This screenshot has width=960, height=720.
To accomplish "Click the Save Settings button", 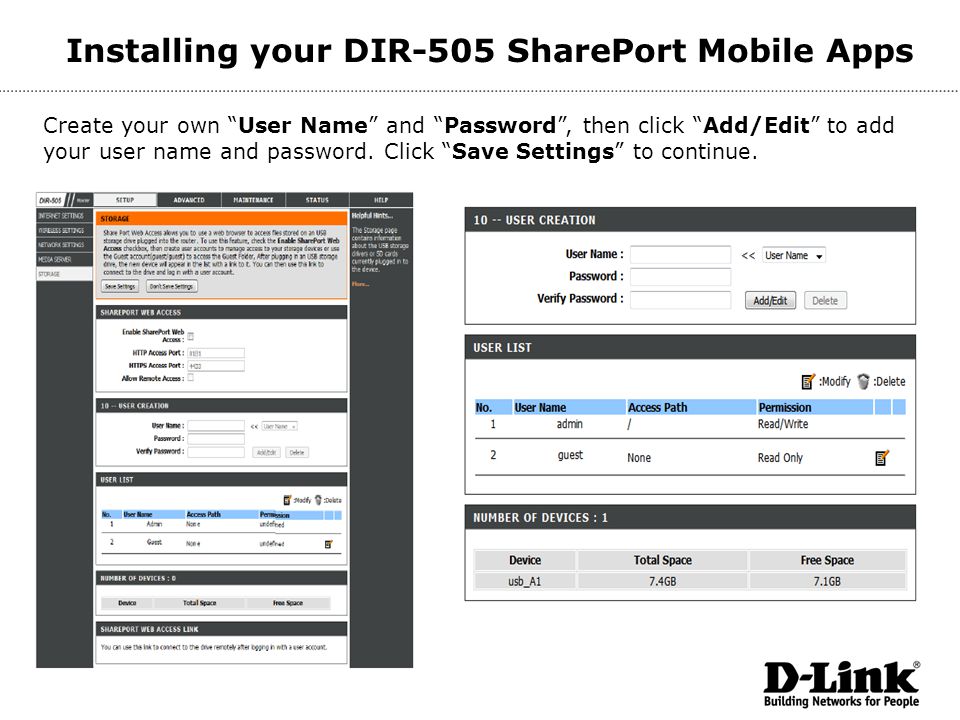I will coord(120,286).
